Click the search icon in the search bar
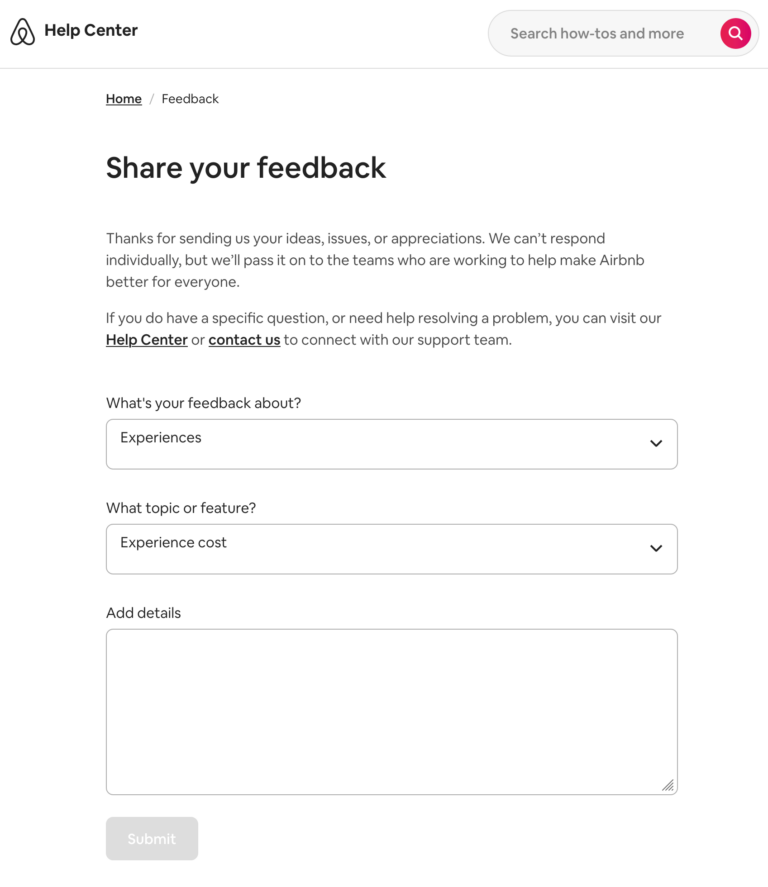The image size is (768, 887). [735, 33]
